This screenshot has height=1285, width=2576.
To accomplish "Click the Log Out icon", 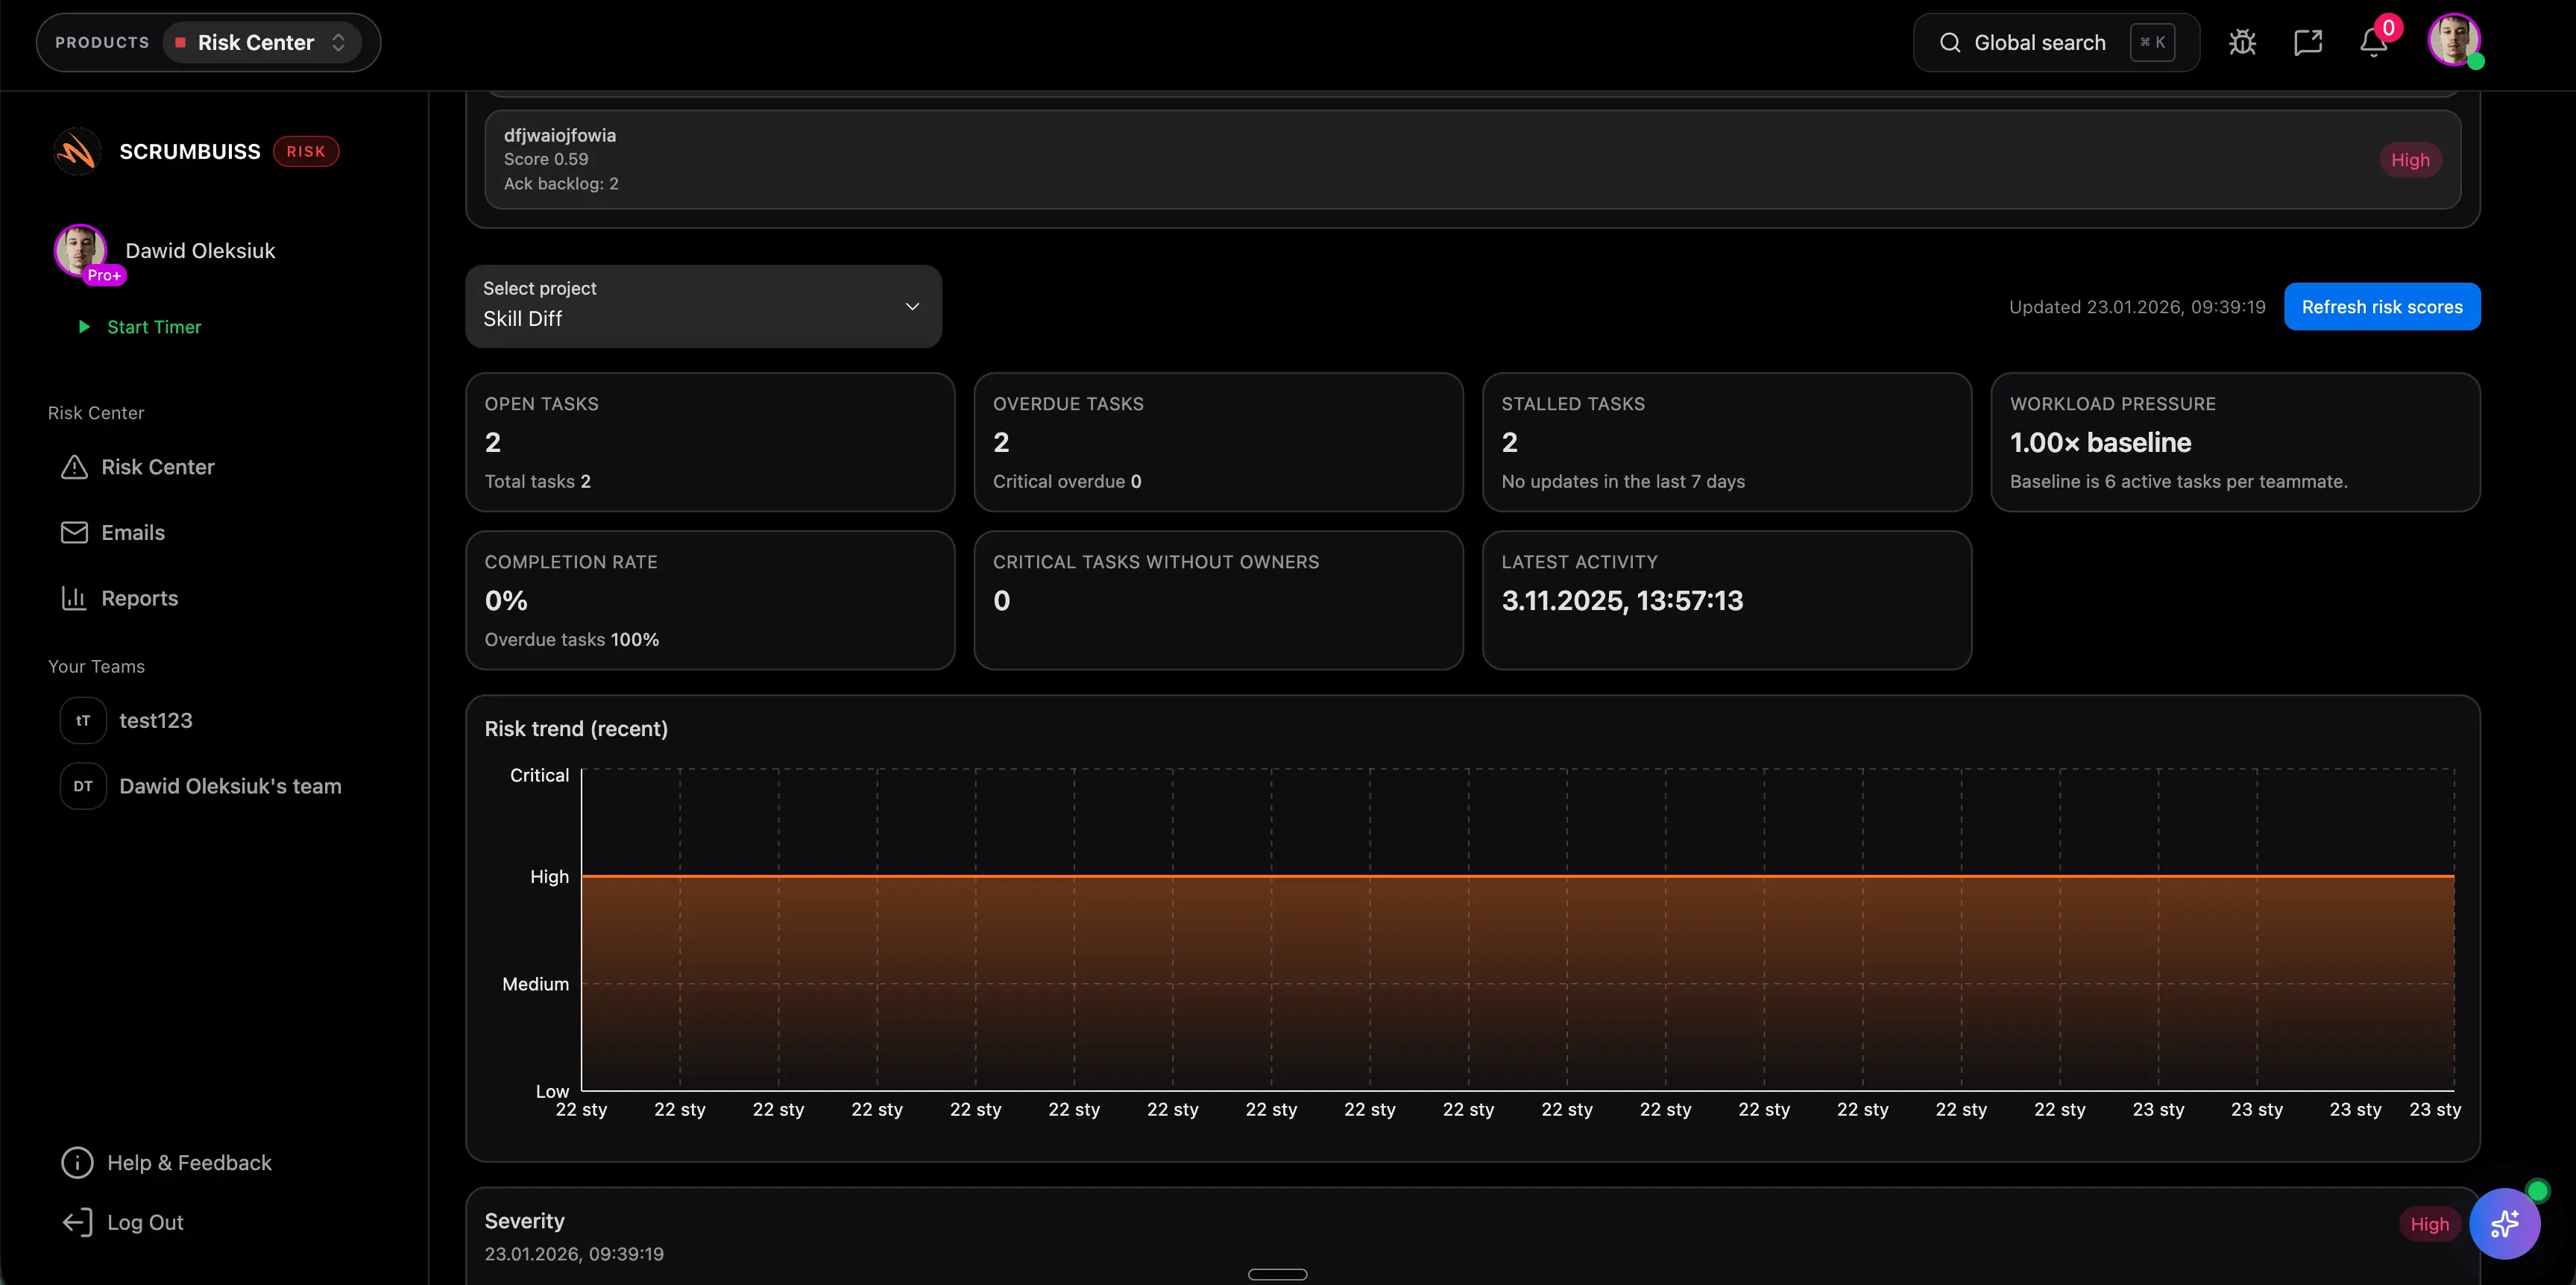I will coord(77,1222).
